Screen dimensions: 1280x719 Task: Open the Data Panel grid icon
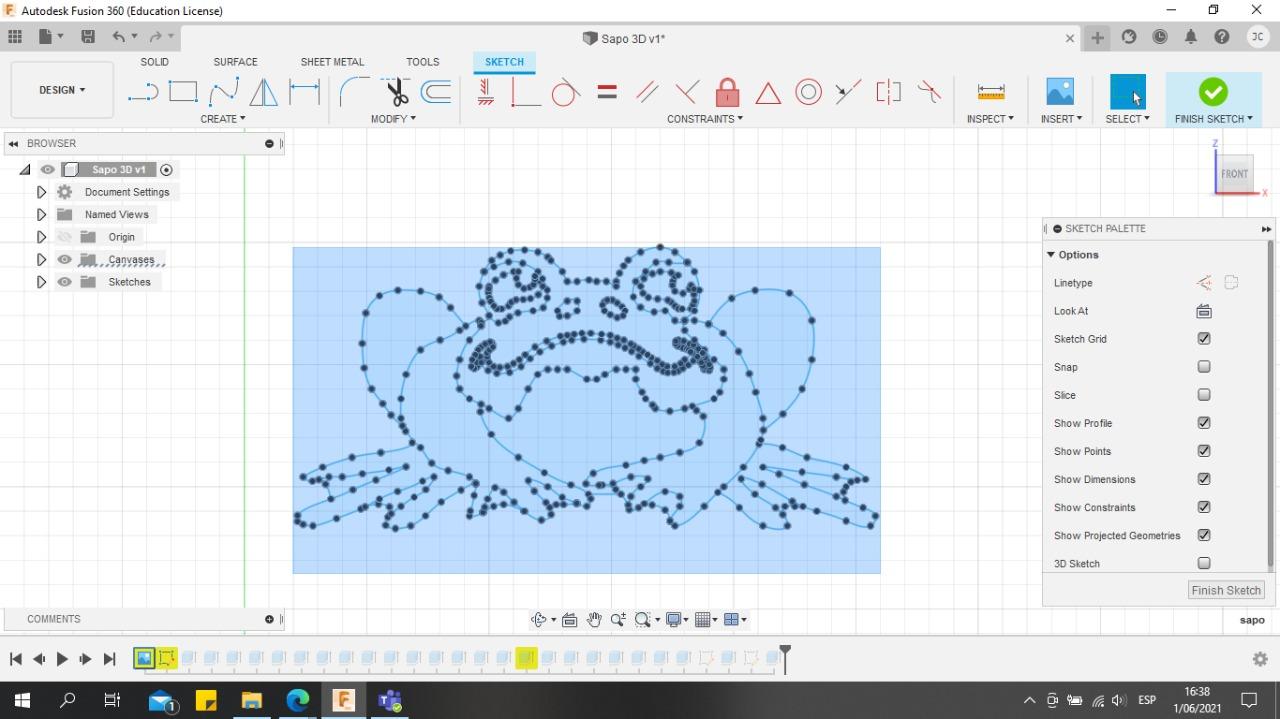point(15,37)
